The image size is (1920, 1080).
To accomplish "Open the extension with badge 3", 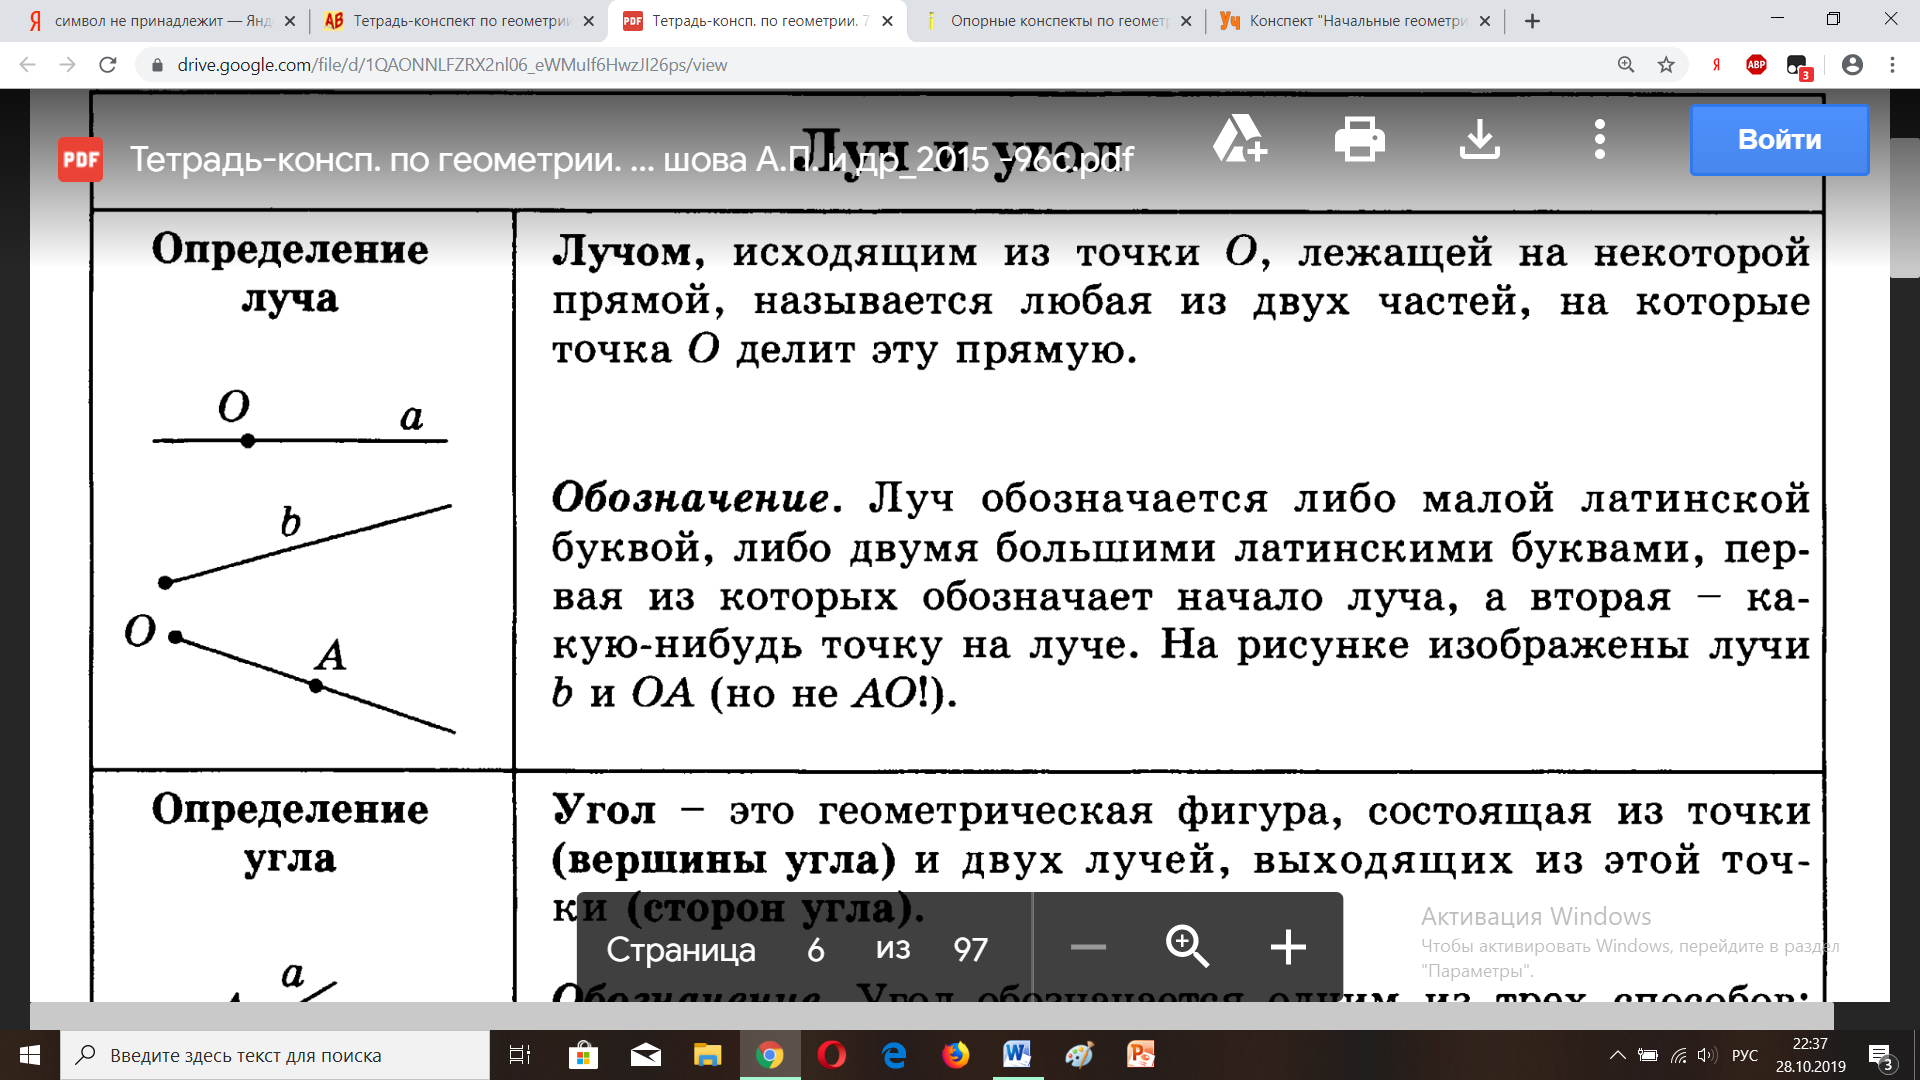I will pyautogui.click(x=1799, y=67).
